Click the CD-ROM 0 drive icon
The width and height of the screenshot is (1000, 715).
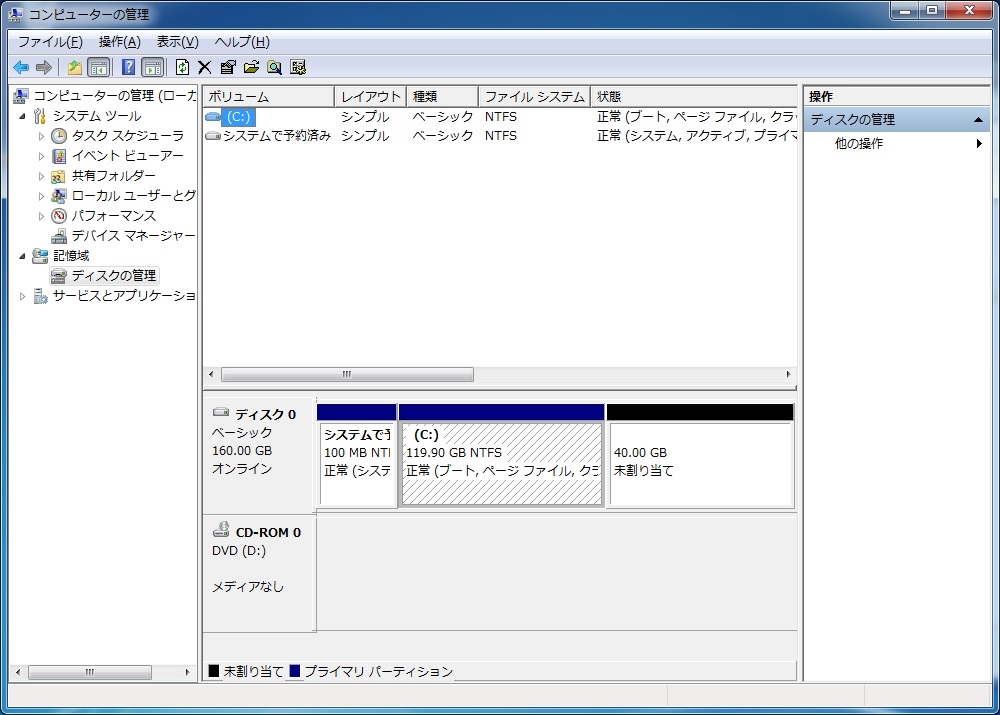[221, 529]
